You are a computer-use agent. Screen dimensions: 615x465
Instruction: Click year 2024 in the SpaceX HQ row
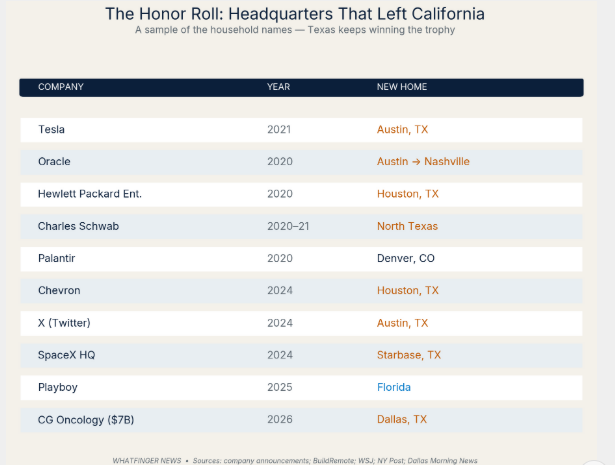[x=280, y=355]
